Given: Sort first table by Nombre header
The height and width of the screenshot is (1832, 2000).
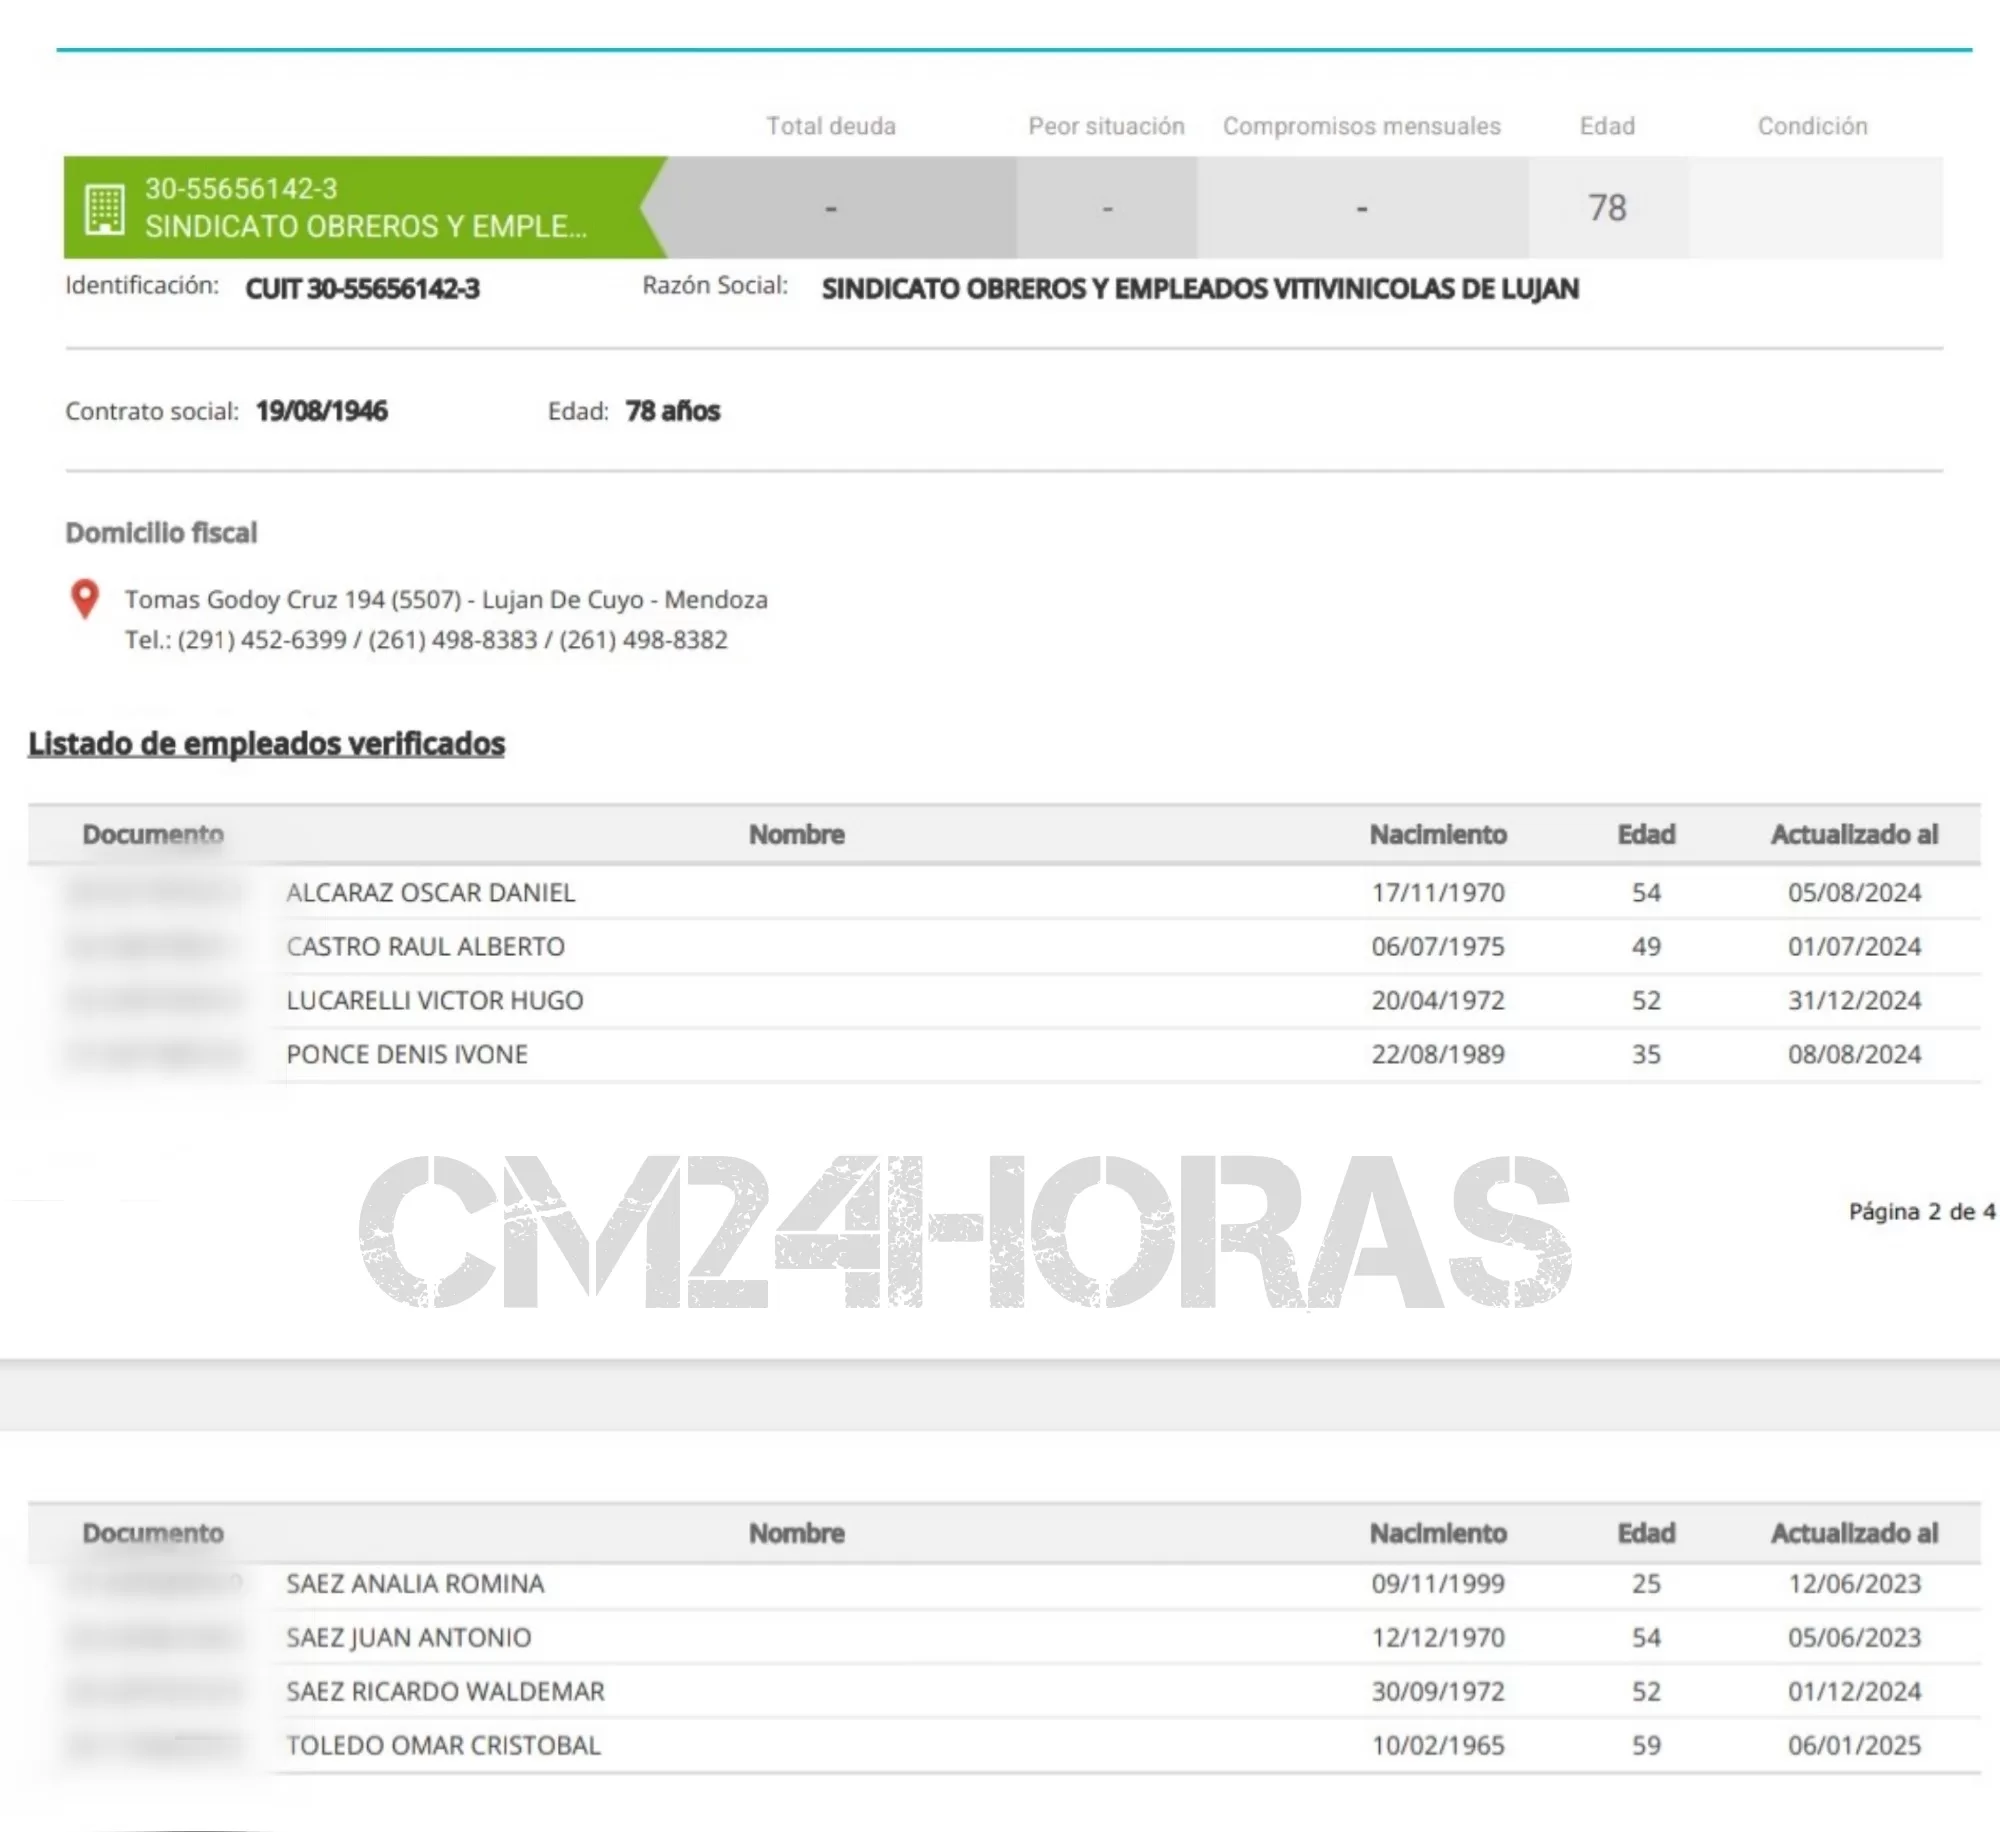Looking at the screenshot, I should coord(796,834).
